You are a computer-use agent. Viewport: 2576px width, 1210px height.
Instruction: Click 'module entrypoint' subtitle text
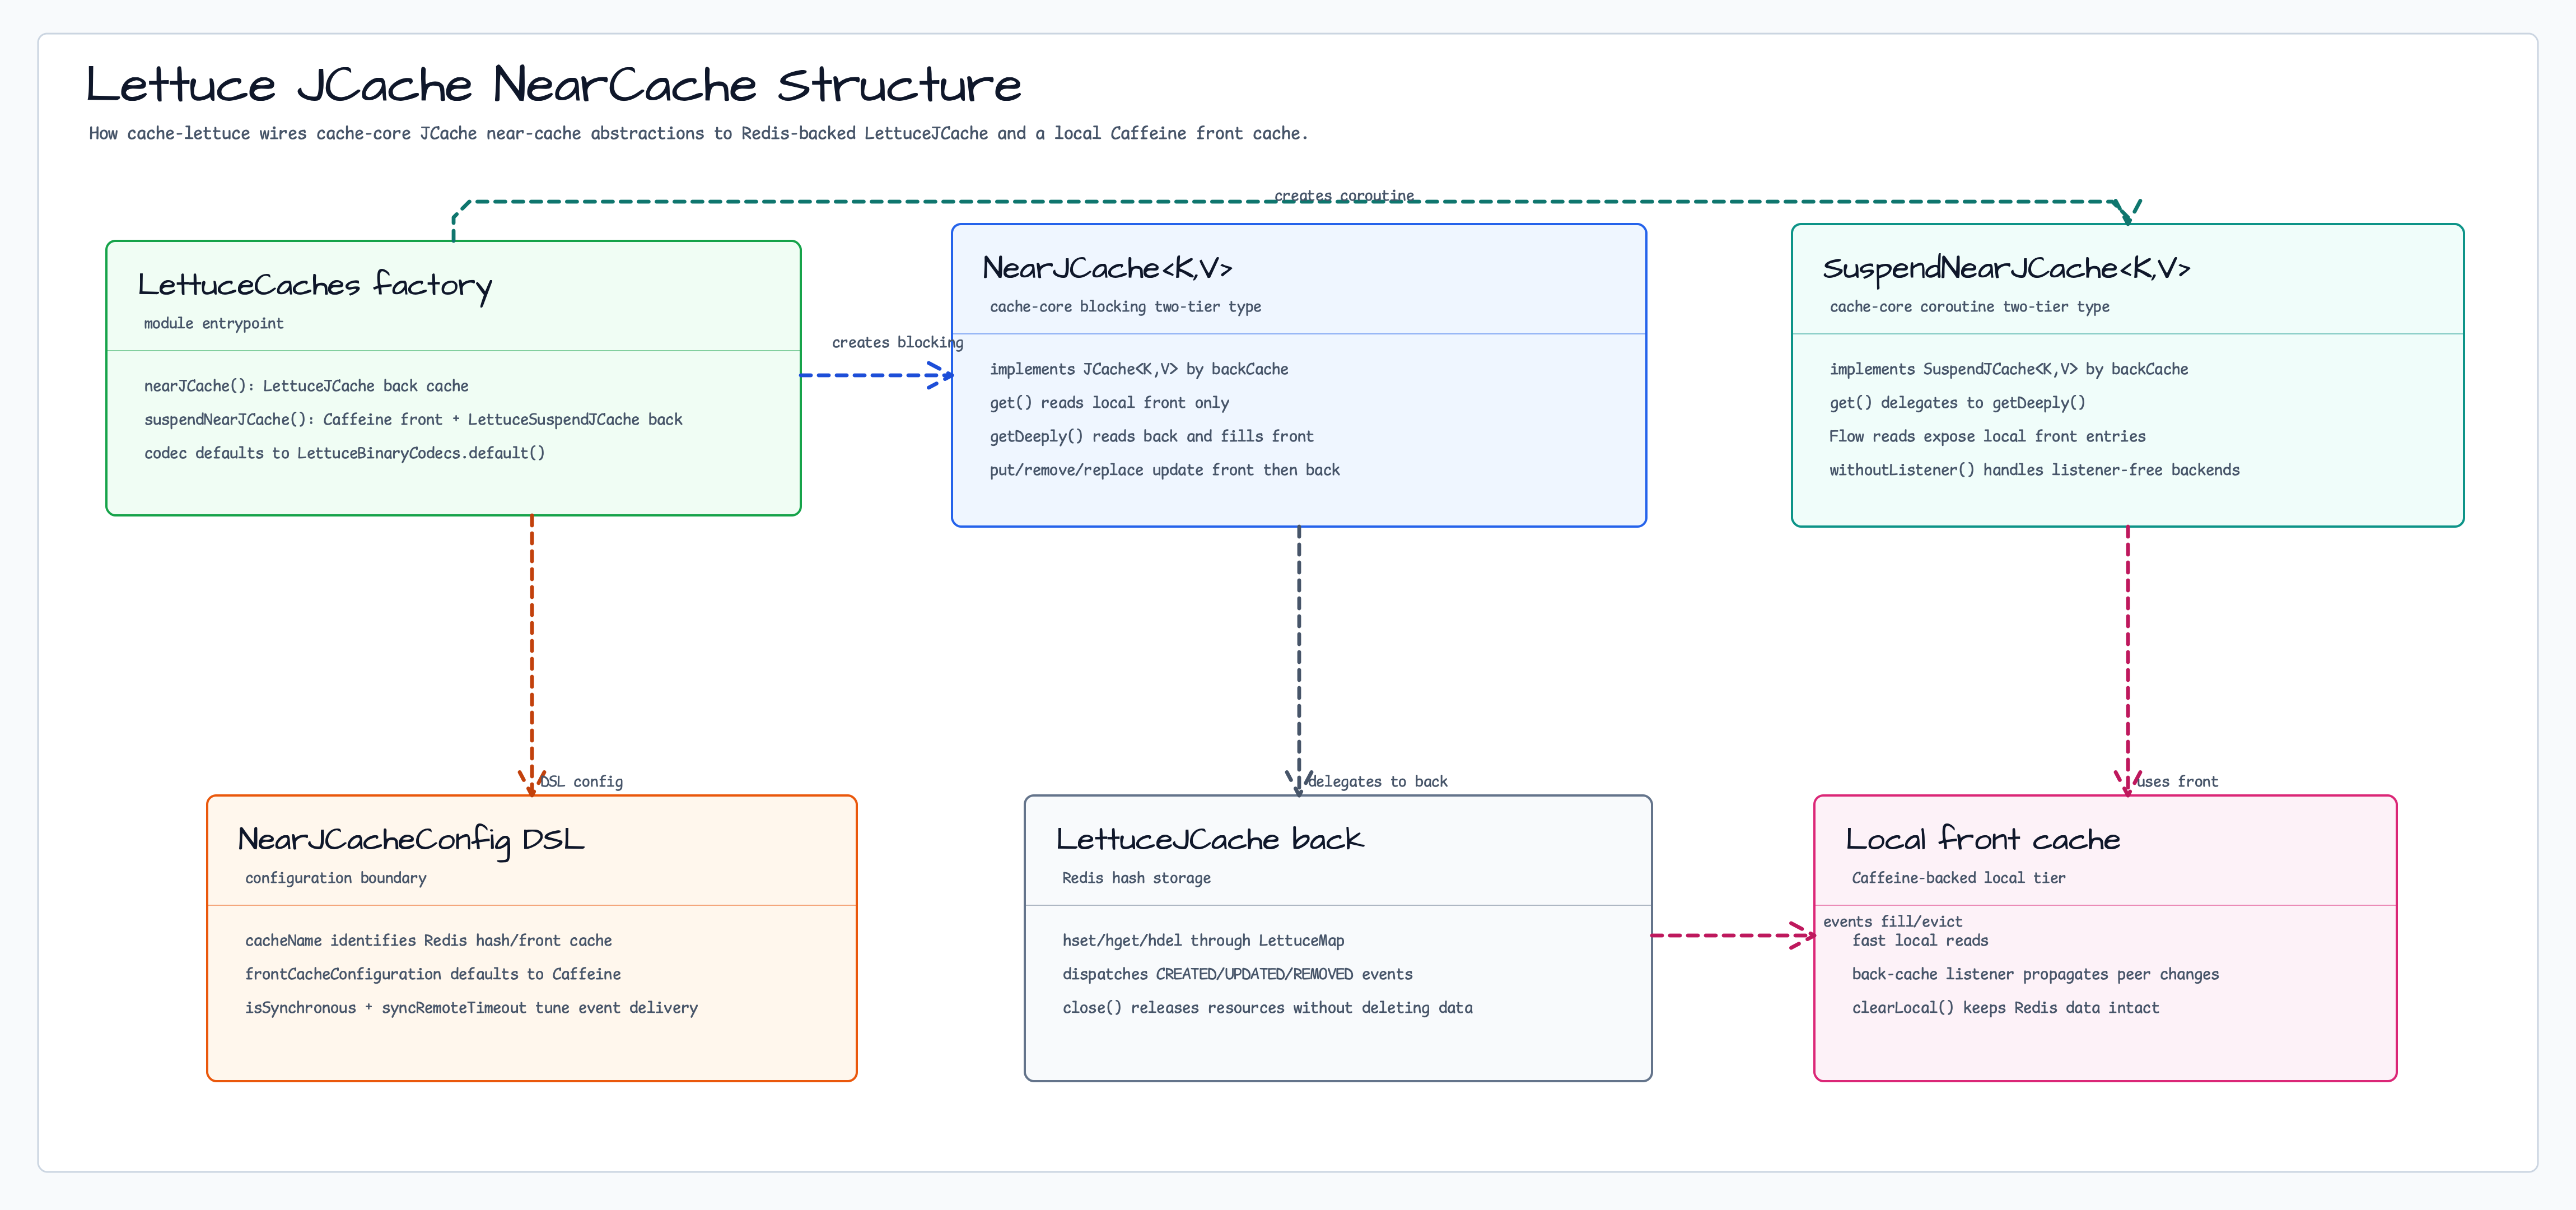pyautogui.click(x=214, y=323)
